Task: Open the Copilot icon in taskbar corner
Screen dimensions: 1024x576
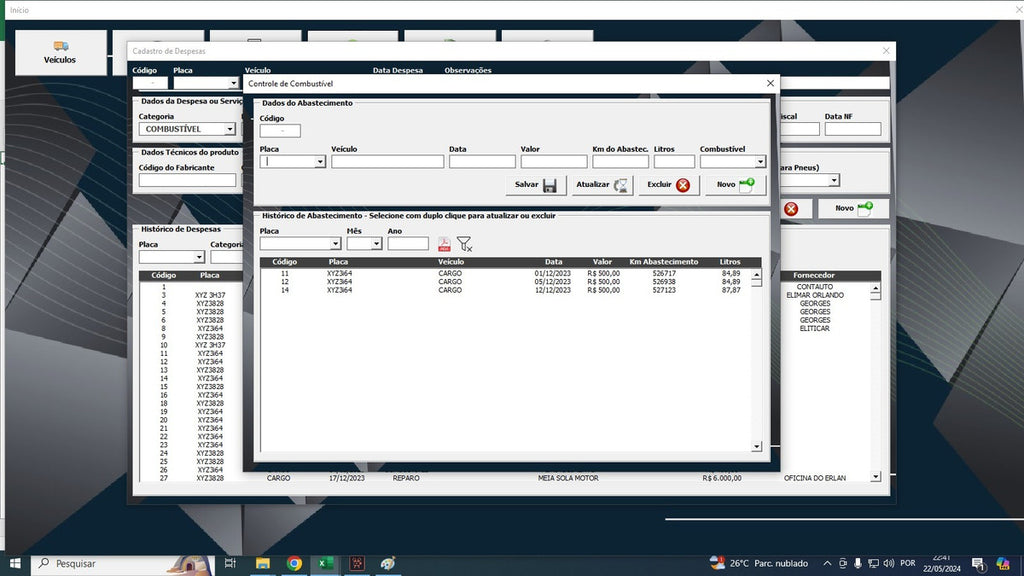Action: click(1004, 564)
